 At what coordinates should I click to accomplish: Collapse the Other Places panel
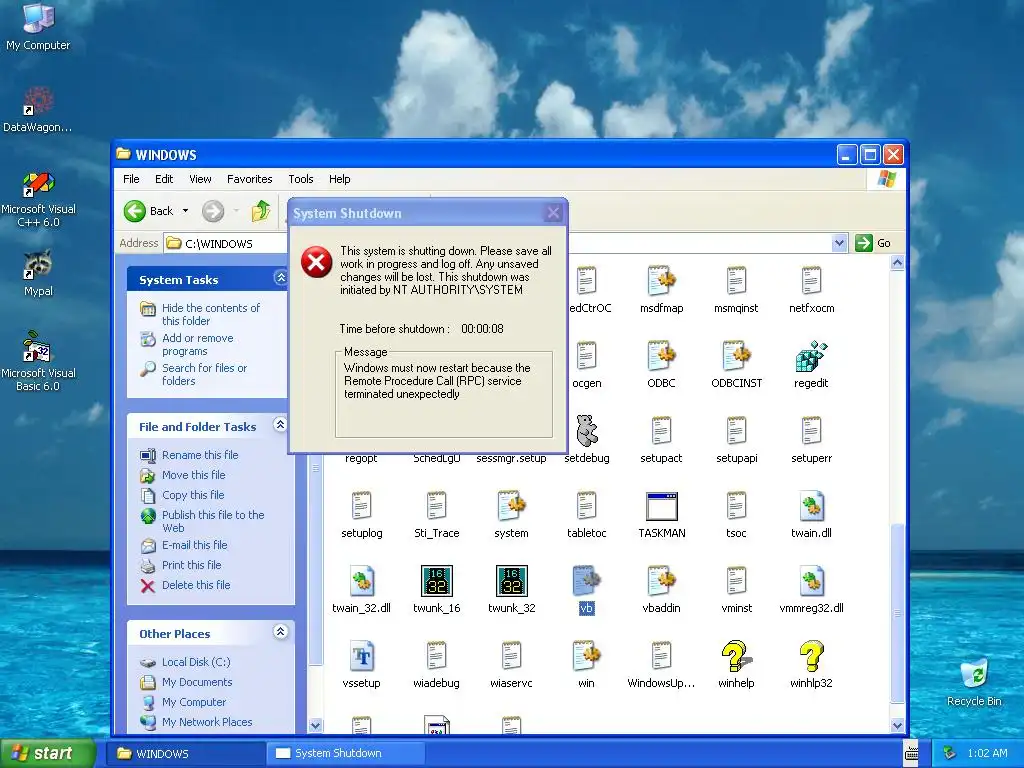[x=280, y=632]
